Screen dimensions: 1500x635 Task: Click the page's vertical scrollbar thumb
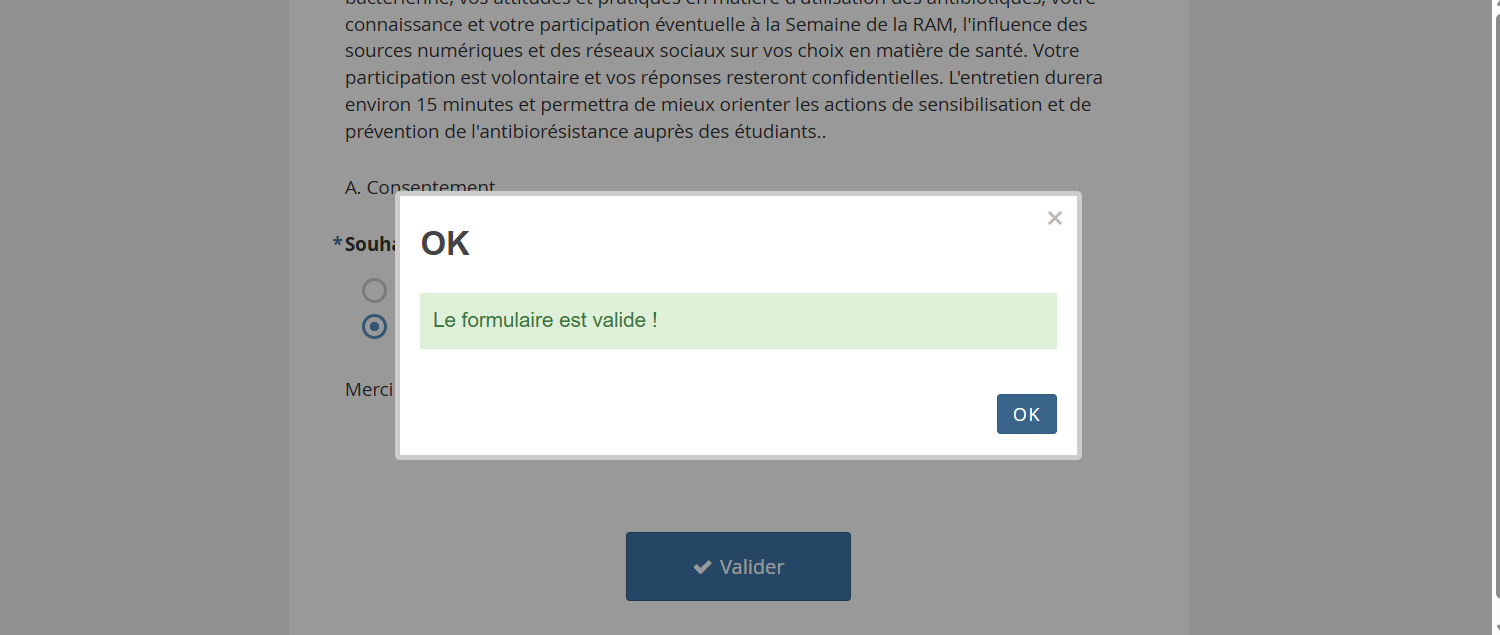pos(1495,300)
